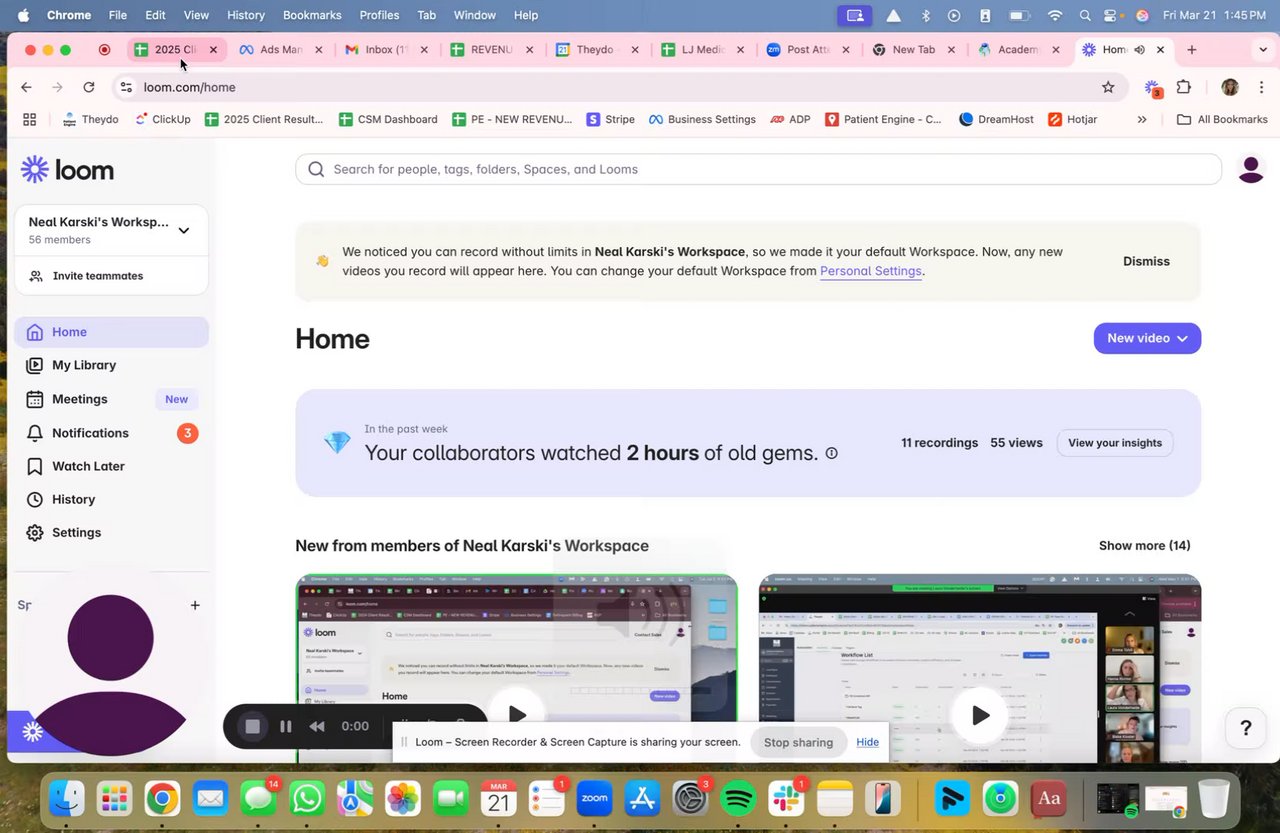Open the Chrome Bookmarks menu
The height and width of the screenshot is (833, 1280).
point(312,15)
